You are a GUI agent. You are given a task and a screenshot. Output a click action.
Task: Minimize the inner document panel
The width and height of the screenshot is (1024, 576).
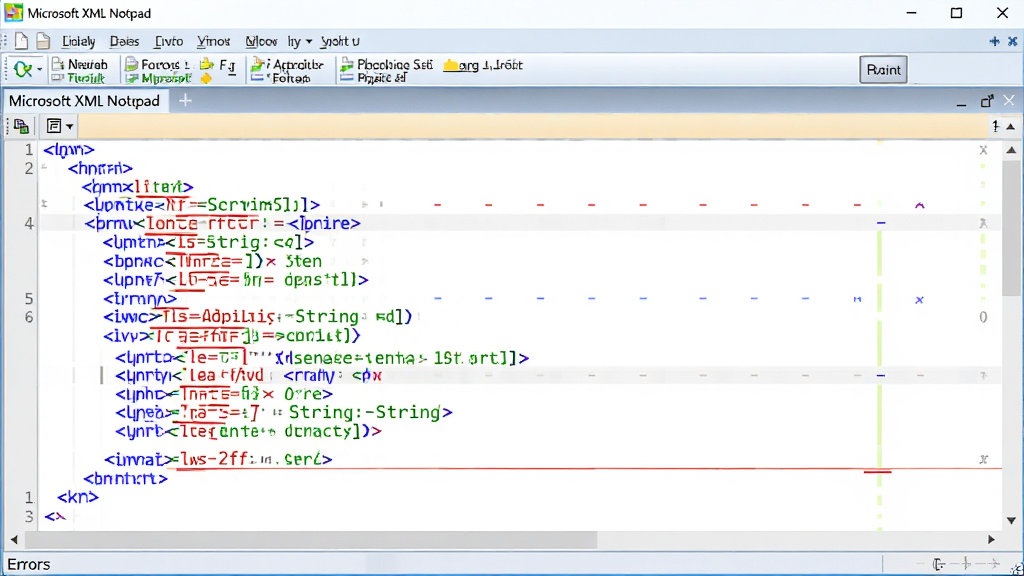pyautogui.click(x=961, y=103)
